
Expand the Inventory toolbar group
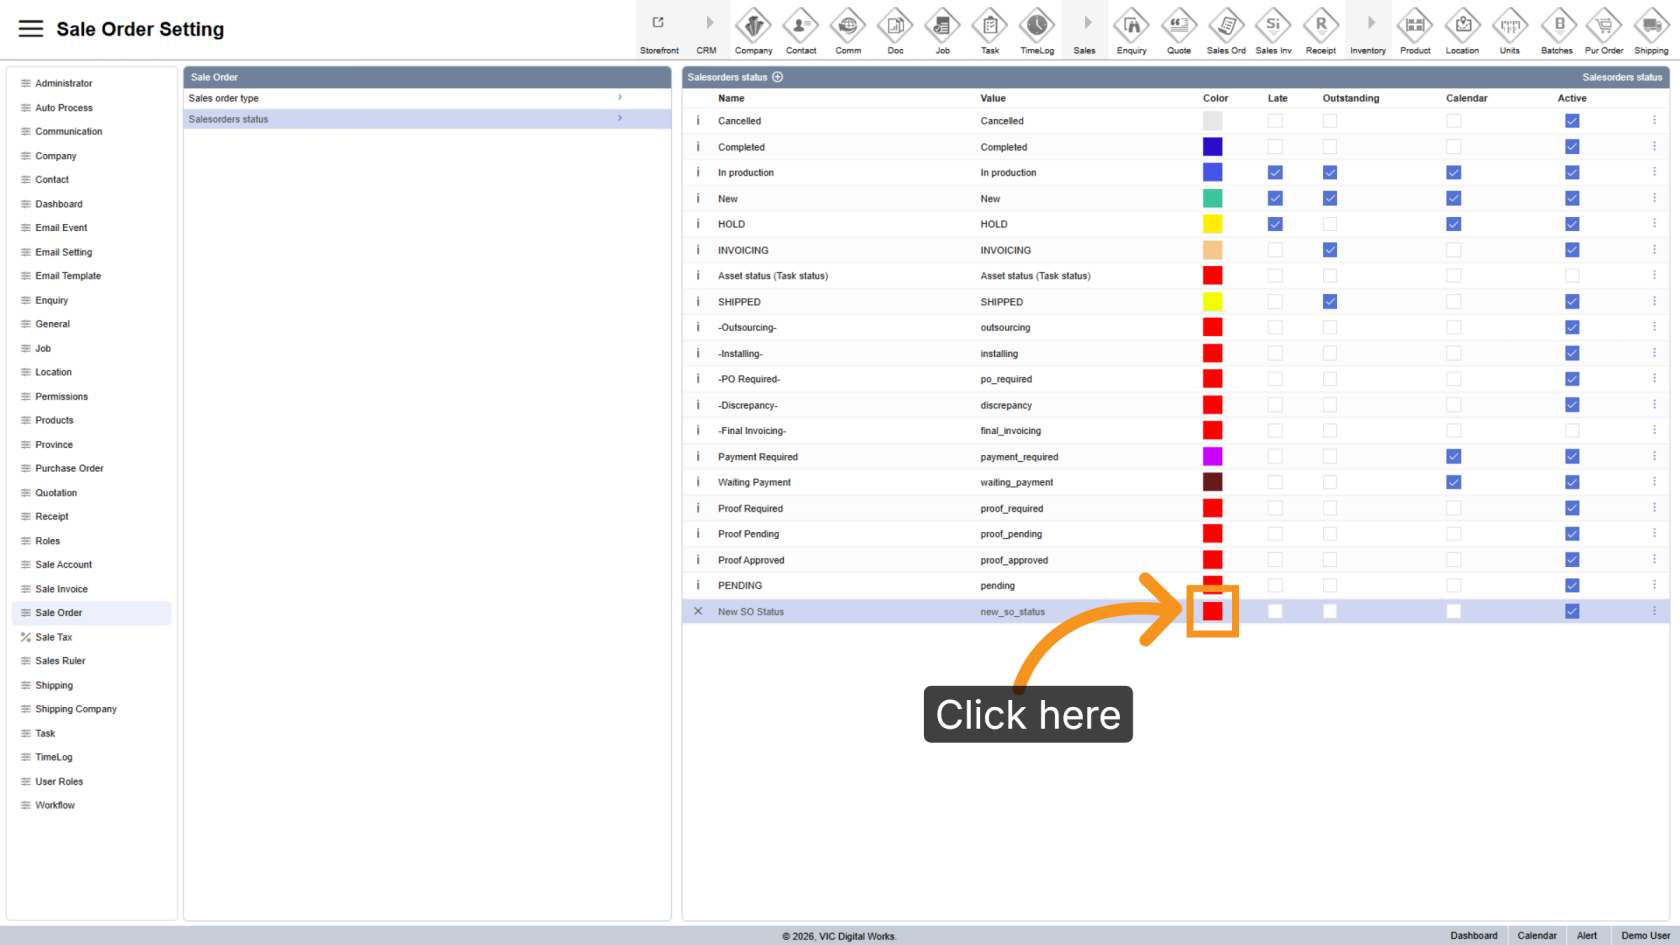(x=1368, y=30)
